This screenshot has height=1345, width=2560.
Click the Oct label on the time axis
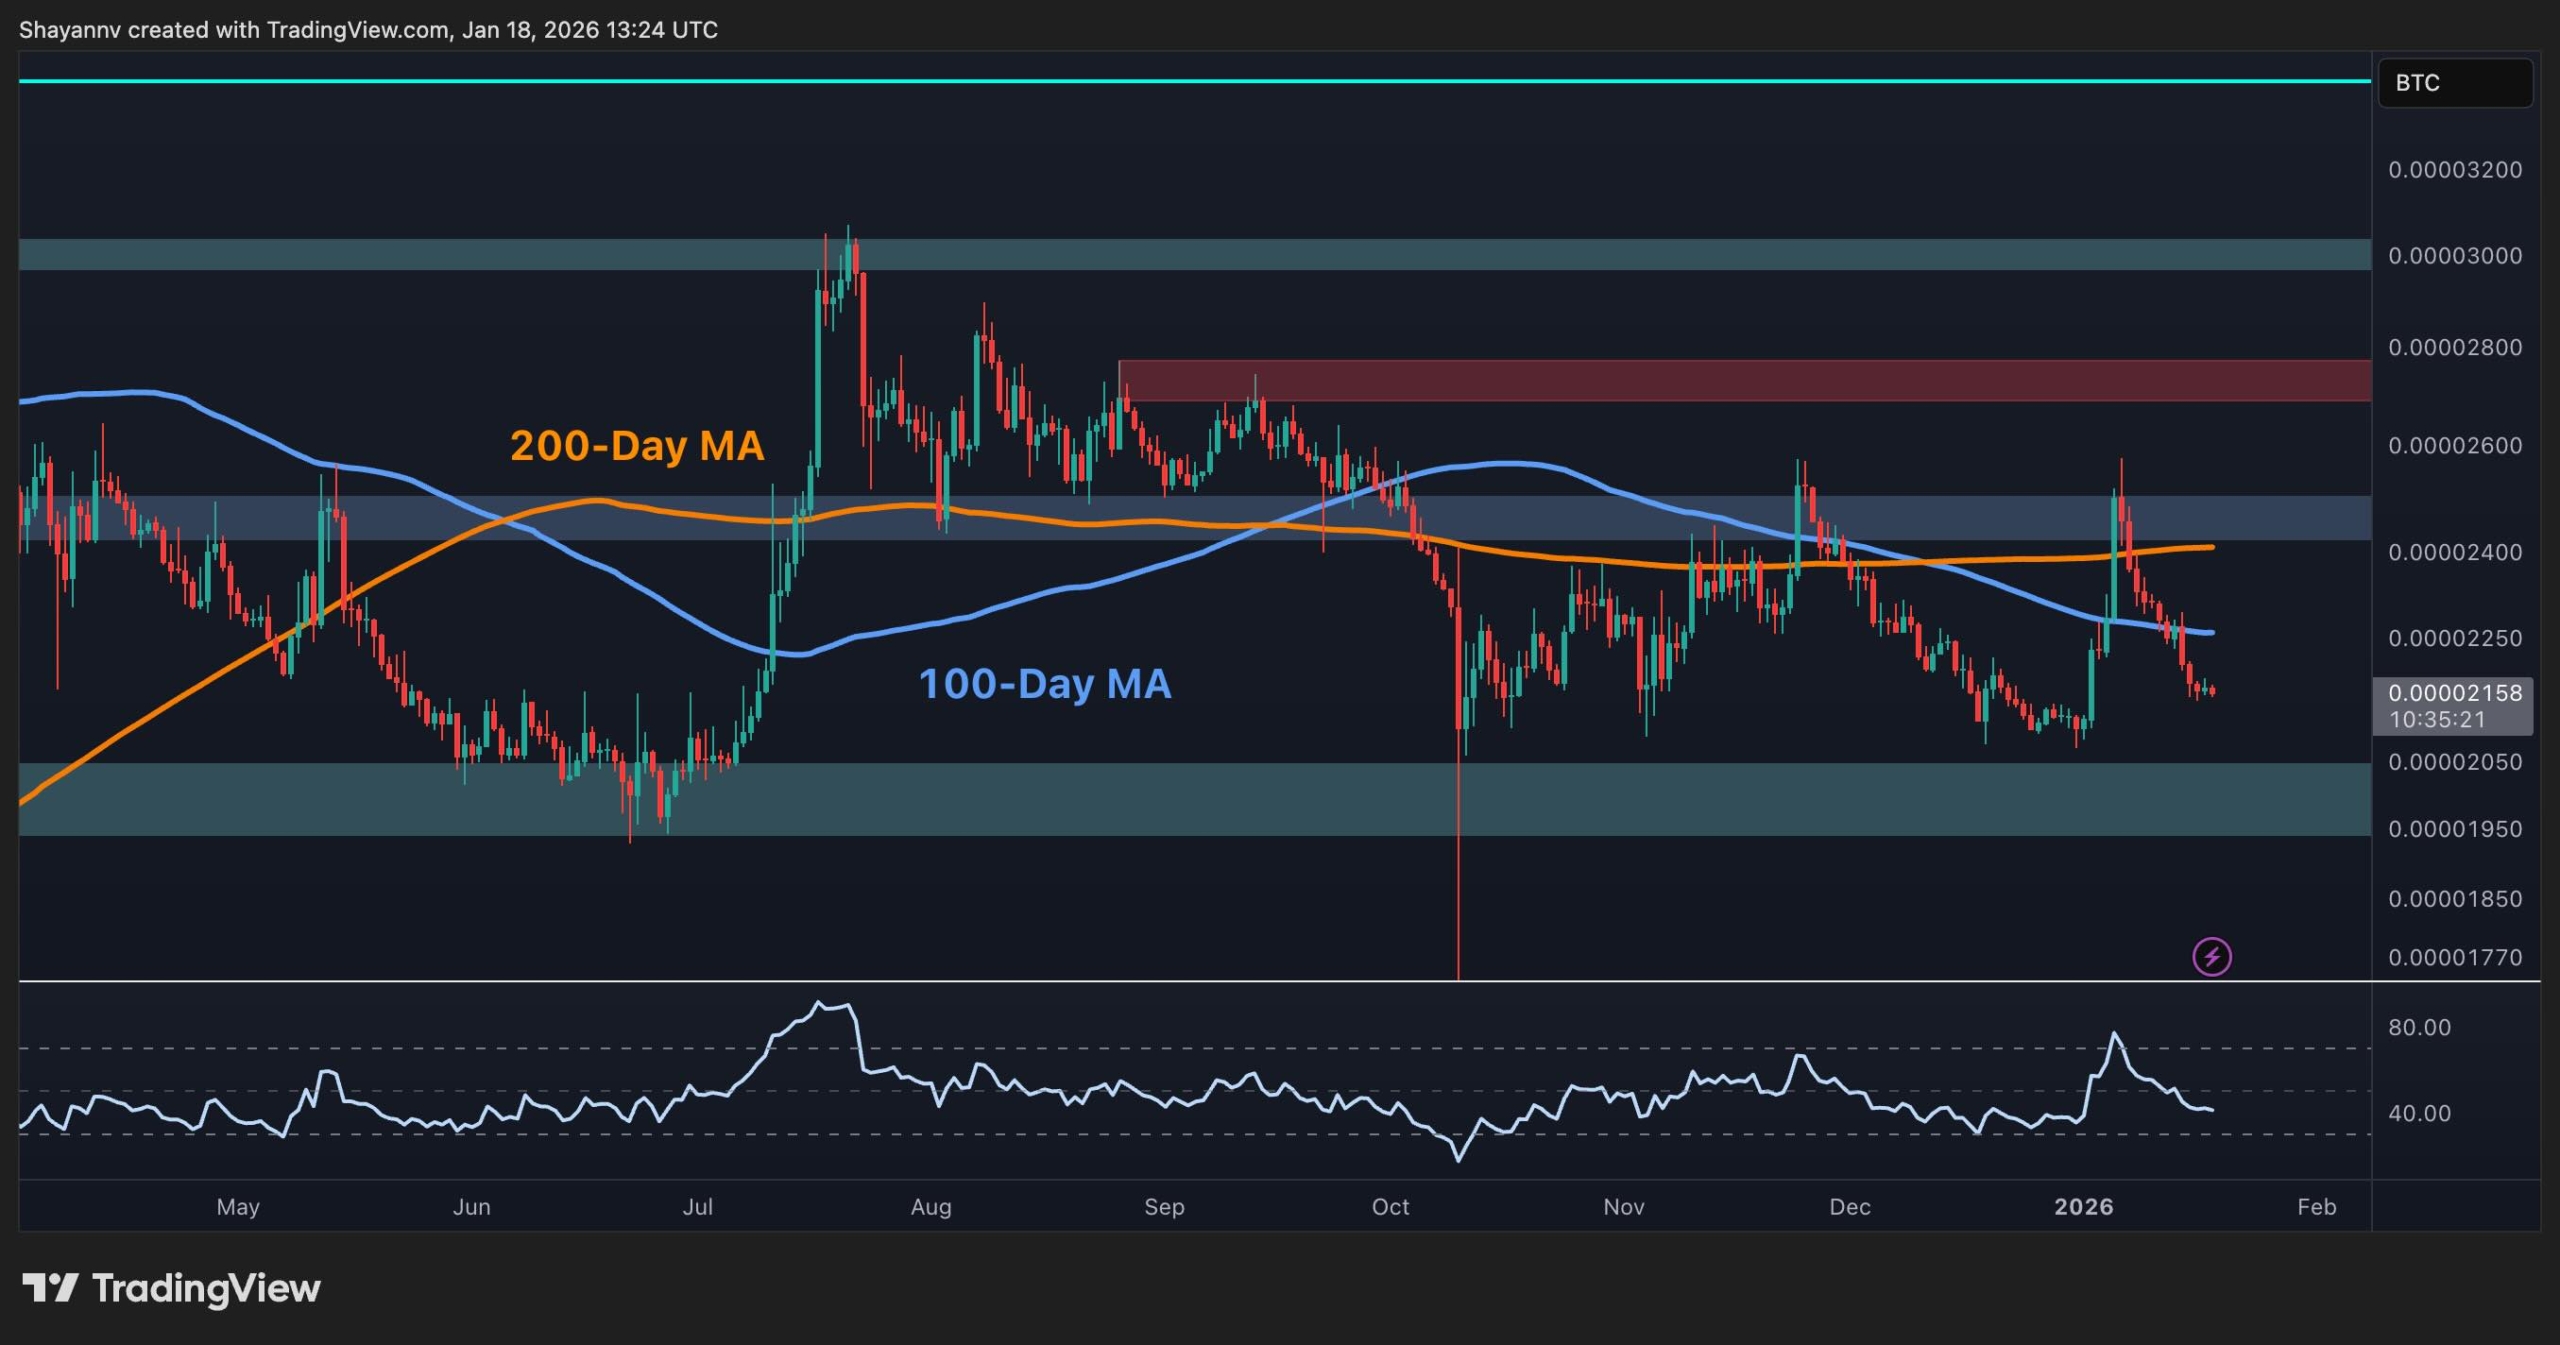1390,1207
